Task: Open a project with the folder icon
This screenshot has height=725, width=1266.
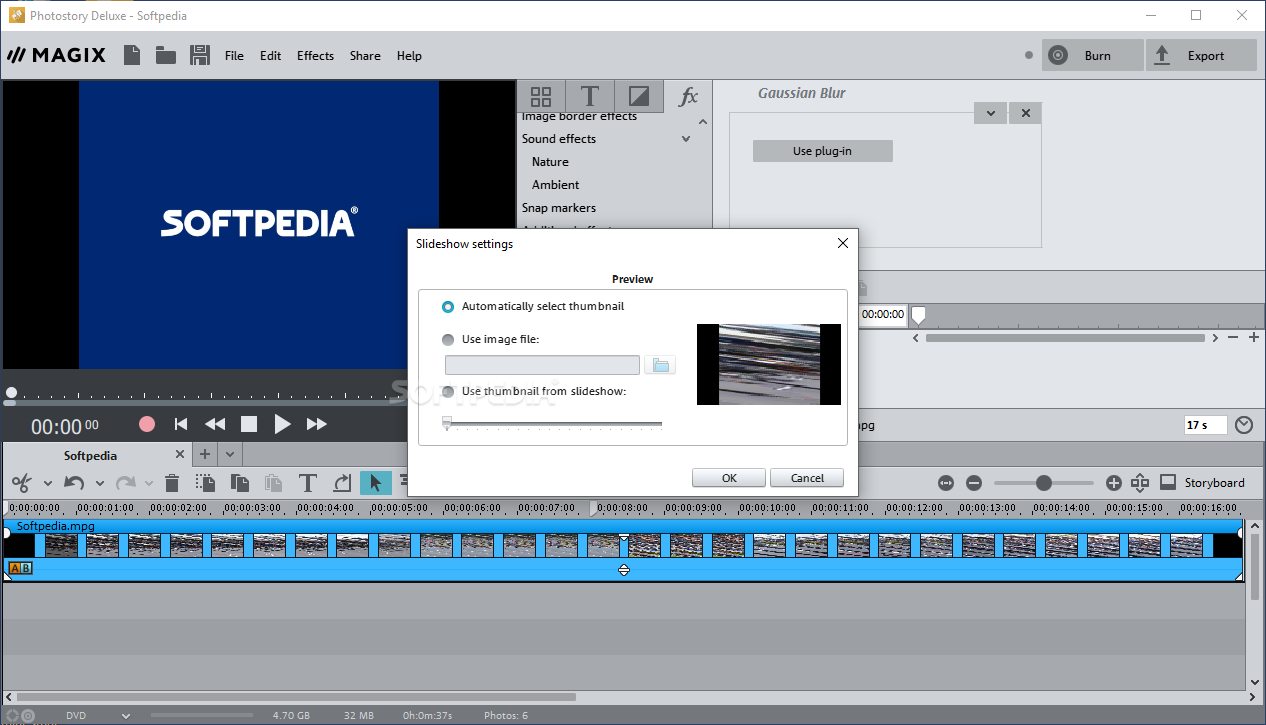Action: click(x=166, y=55)
